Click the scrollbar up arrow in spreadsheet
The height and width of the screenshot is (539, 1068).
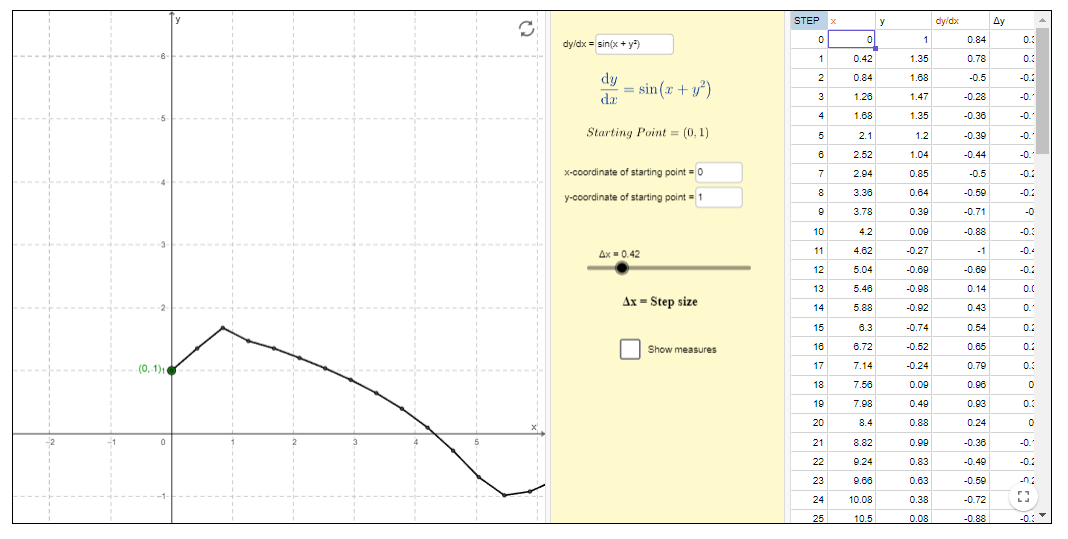(x=1041, y=18)
